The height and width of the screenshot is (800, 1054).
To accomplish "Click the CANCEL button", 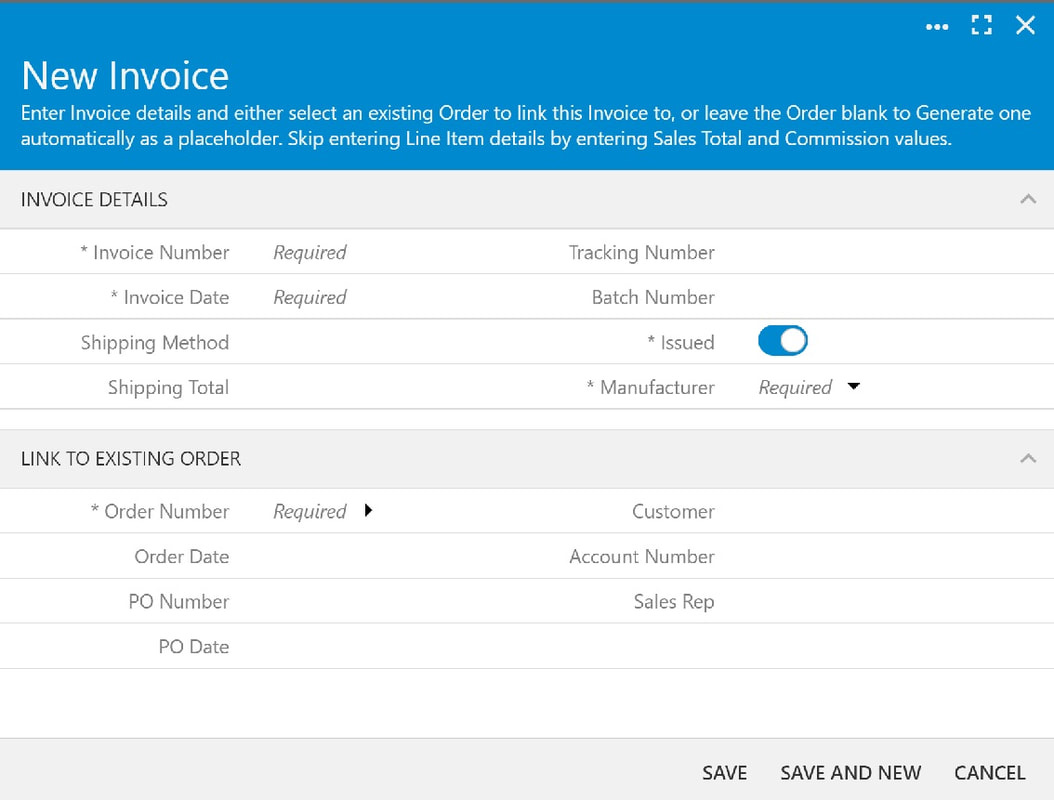I will pyautogui.click(x=989, y=773).
